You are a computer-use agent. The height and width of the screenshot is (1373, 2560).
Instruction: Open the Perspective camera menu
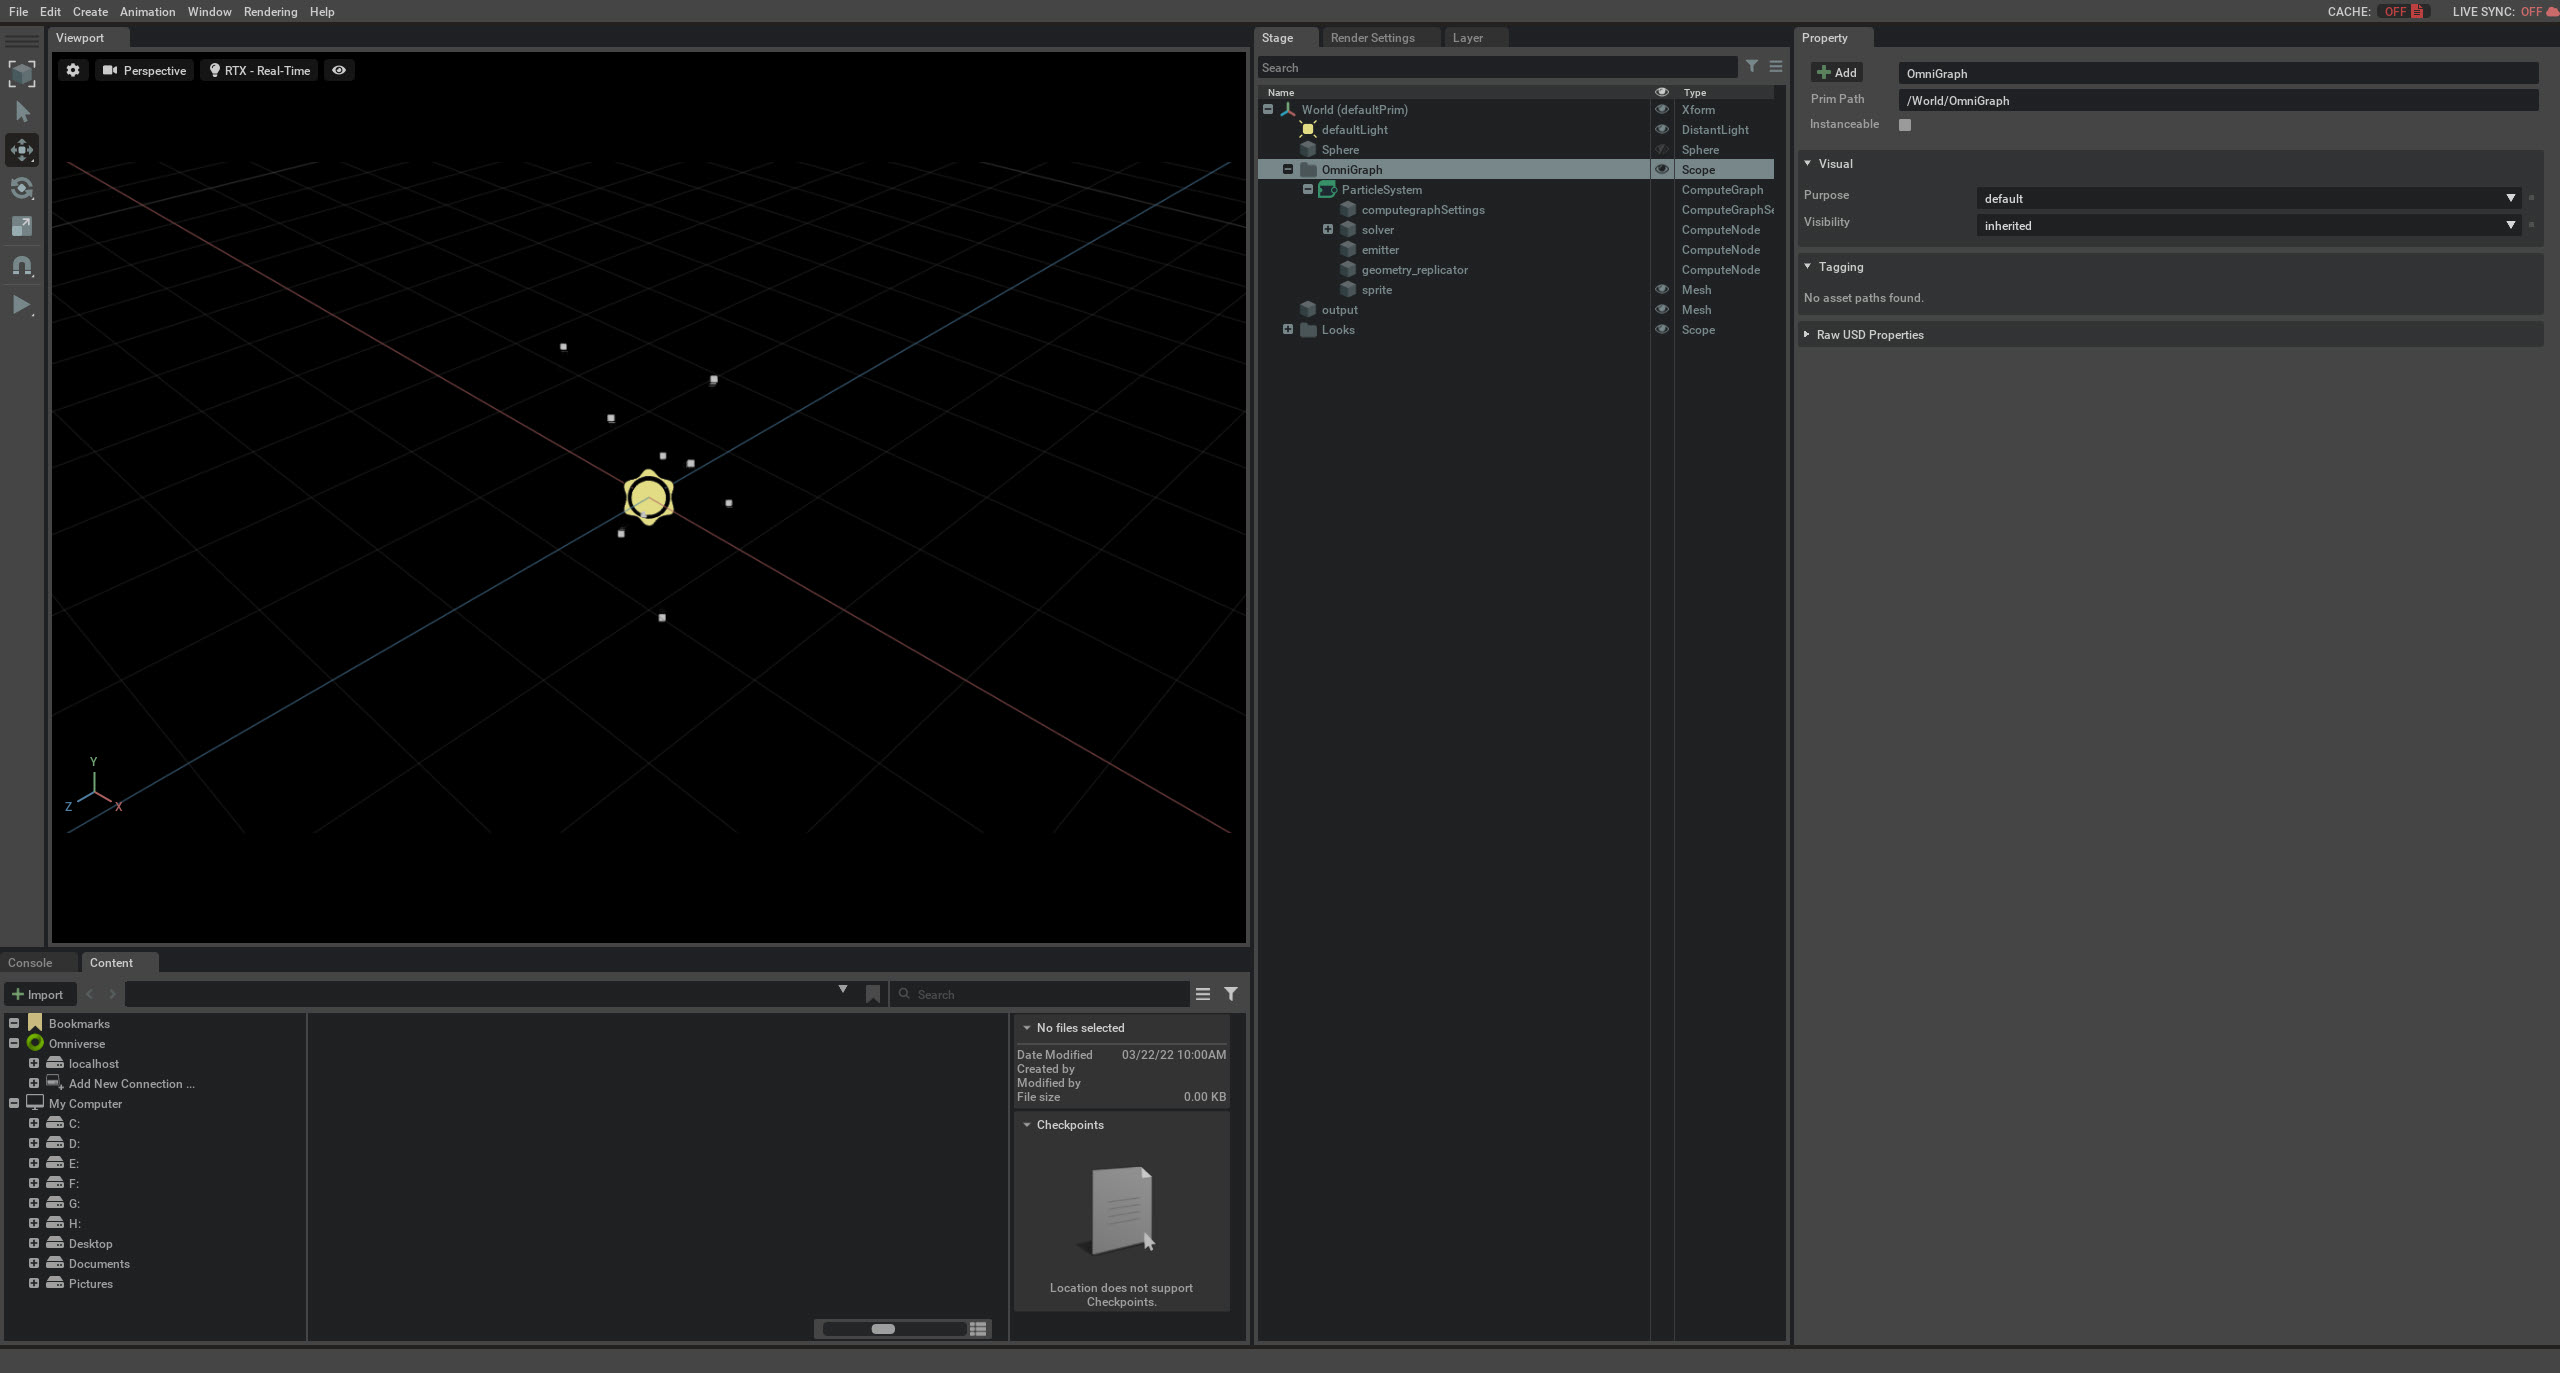[145, 70]
